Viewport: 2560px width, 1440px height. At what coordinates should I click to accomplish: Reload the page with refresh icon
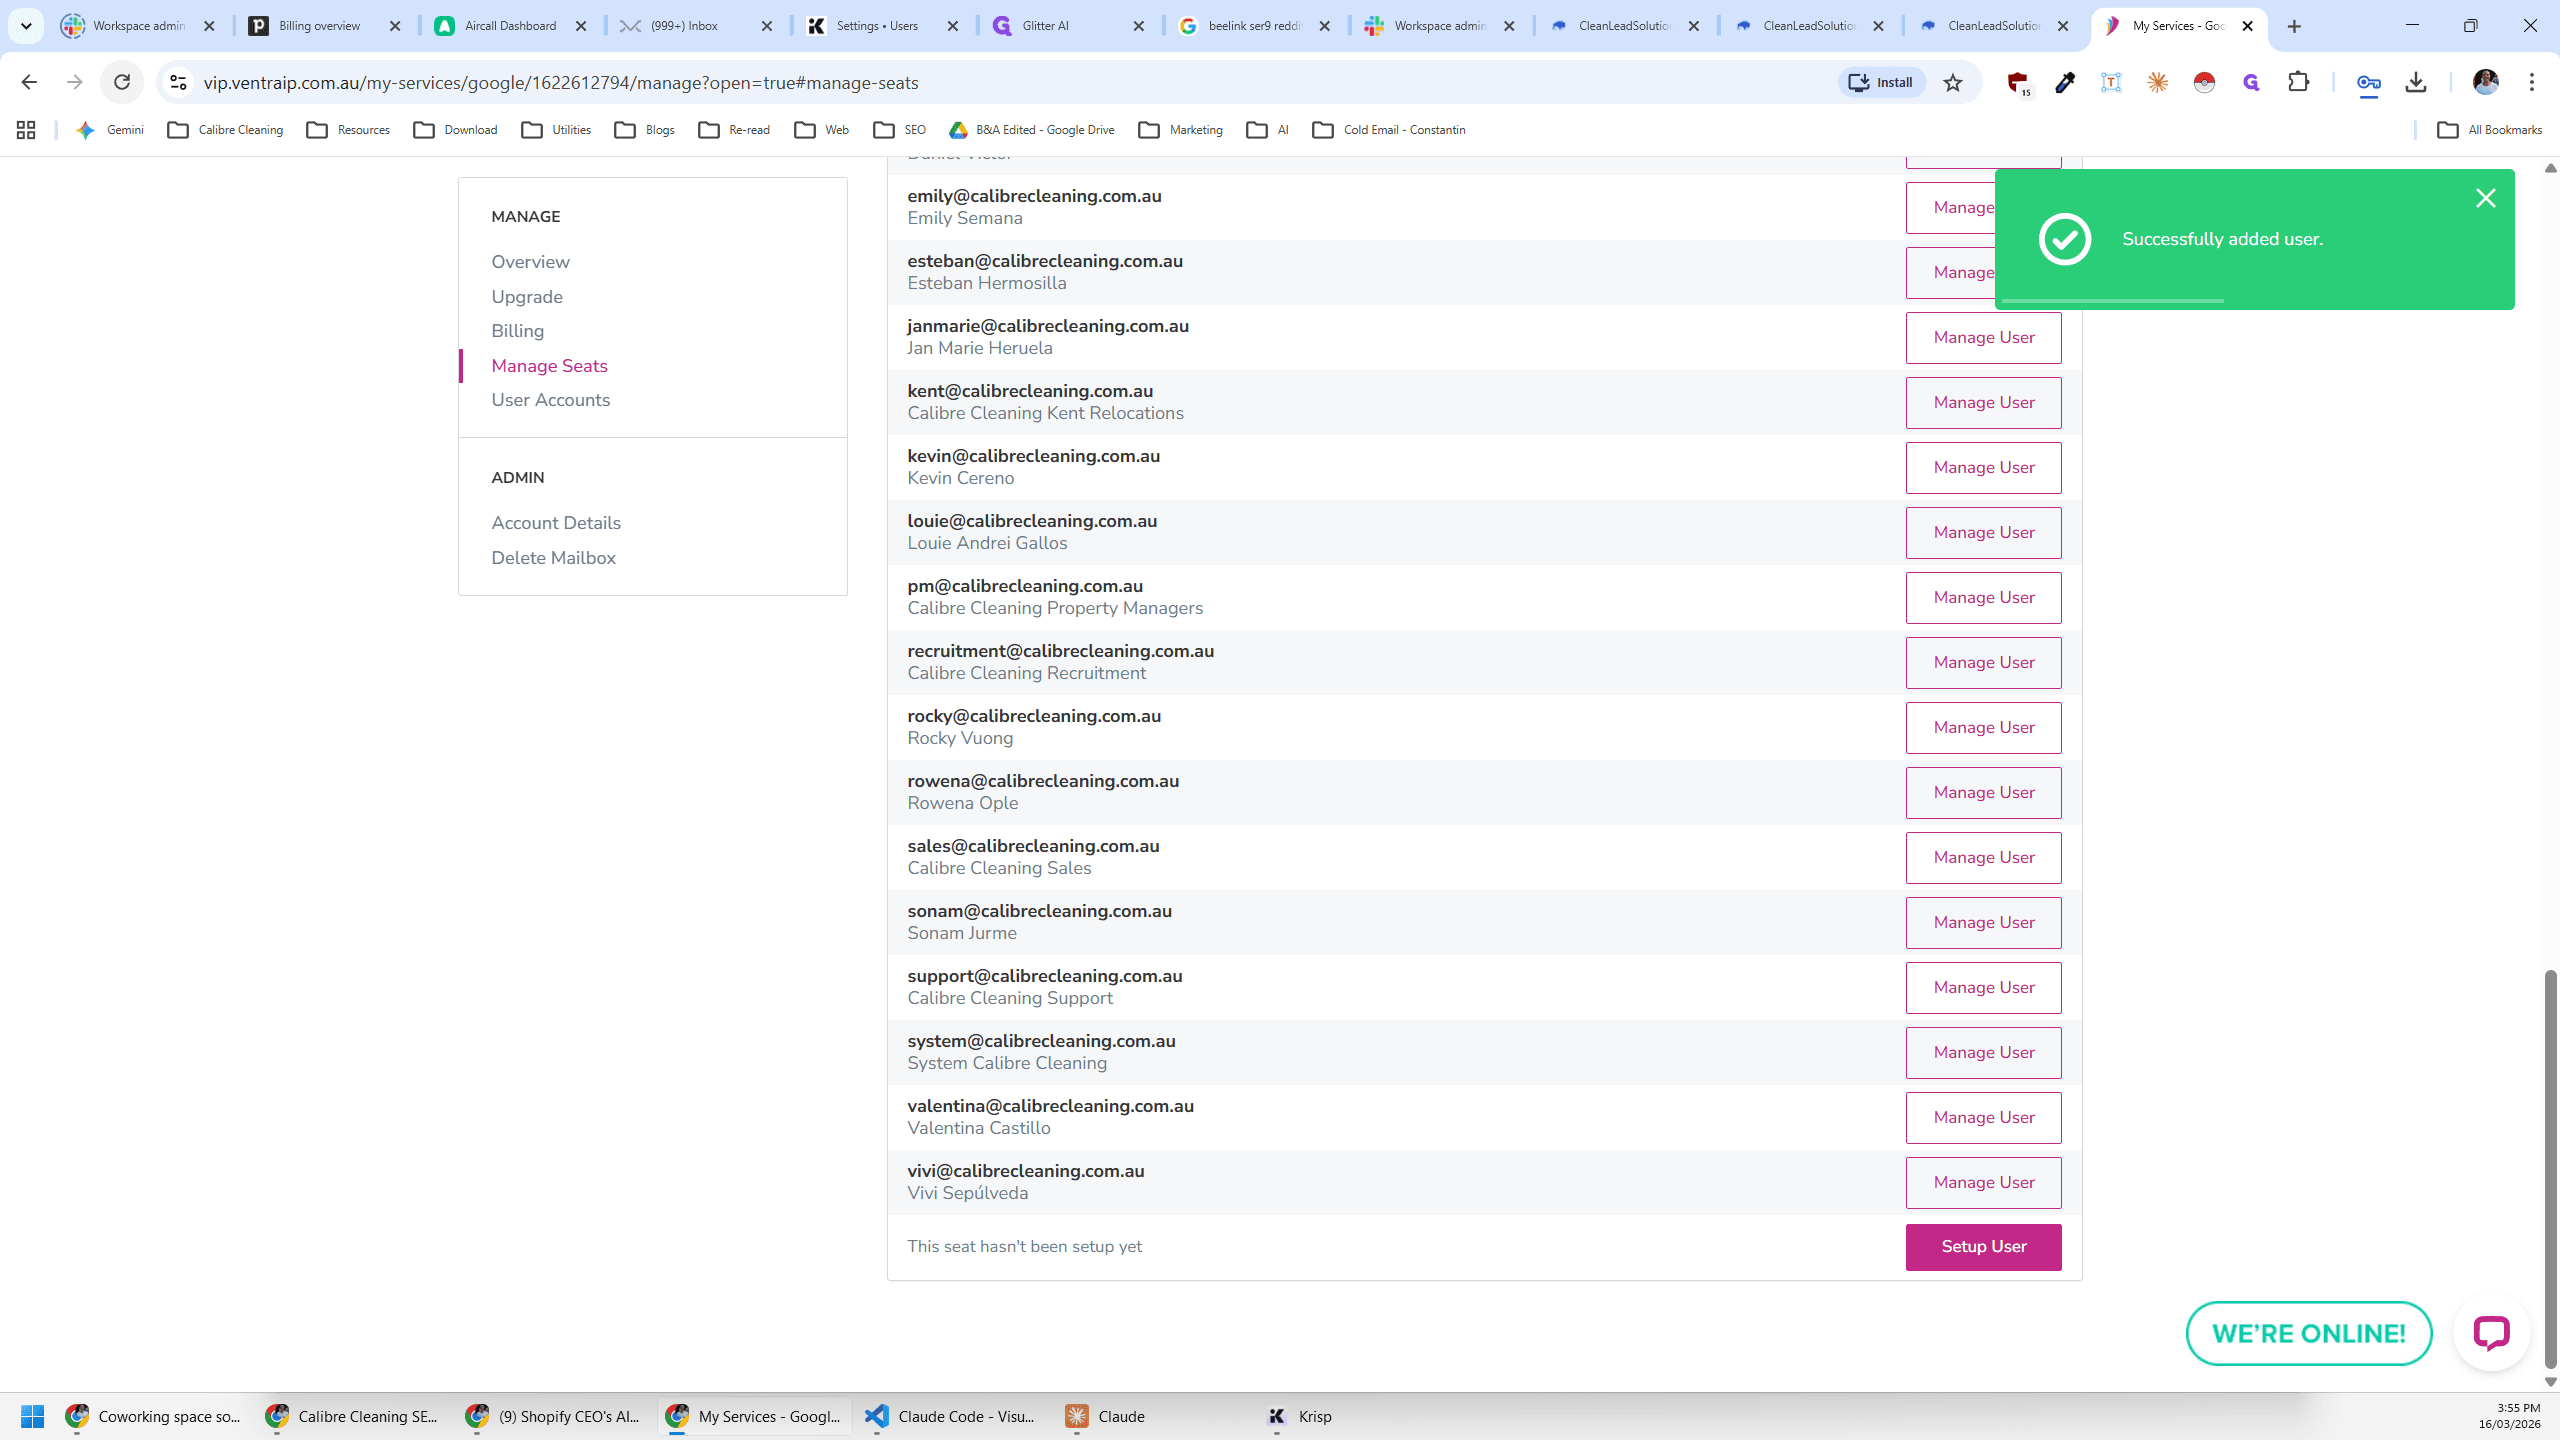coord(122,82)
